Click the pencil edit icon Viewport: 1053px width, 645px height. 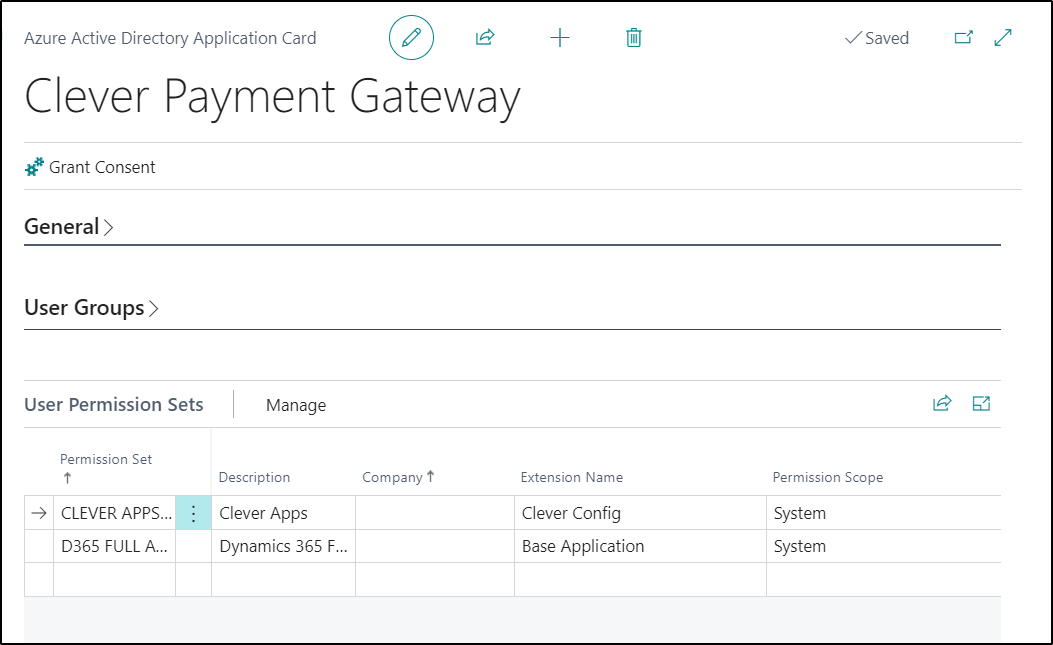coord(411,38)
